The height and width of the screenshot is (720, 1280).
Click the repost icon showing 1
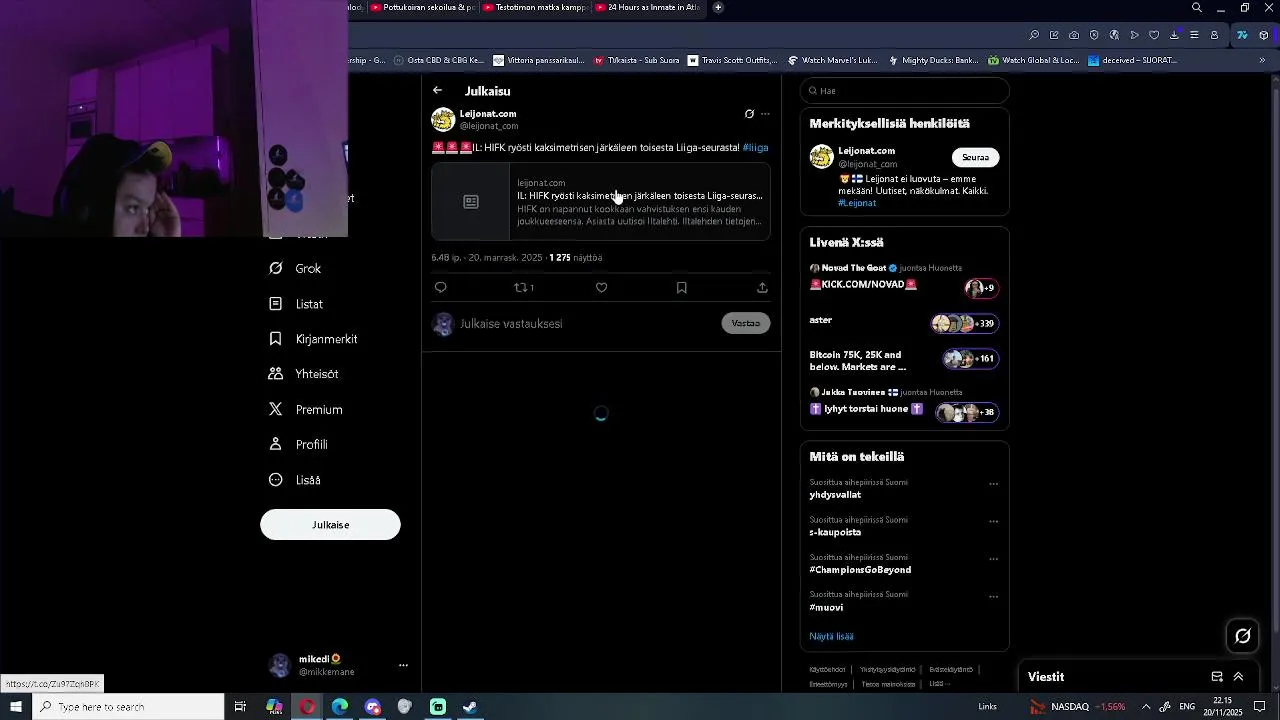tap(524, 288)
